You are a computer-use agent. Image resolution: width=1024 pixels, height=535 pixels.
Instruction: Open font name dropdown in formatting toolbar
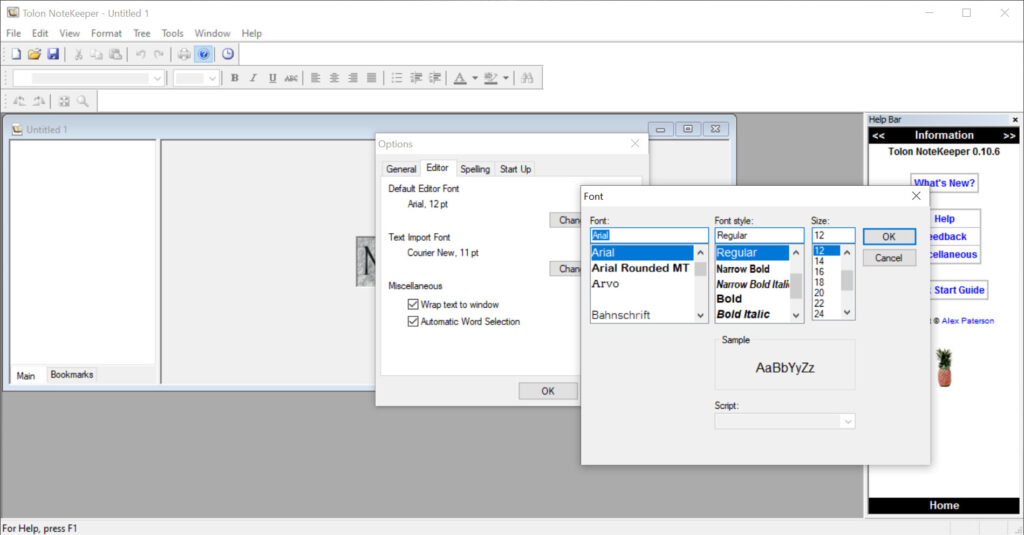pyautogui.click(x=157, y=78)
